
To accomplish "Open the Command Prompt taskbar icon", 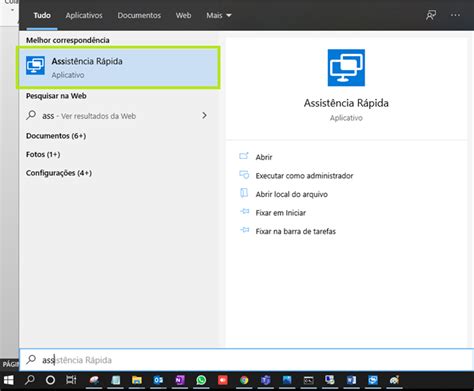I will click(x=308, y=380).
